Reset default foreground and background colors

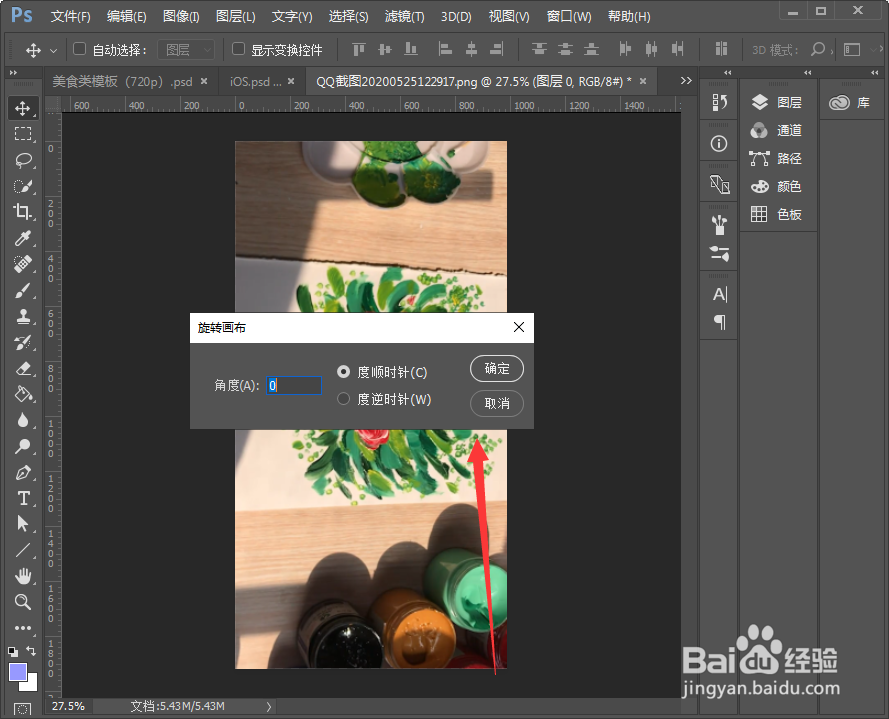[13, 652]
